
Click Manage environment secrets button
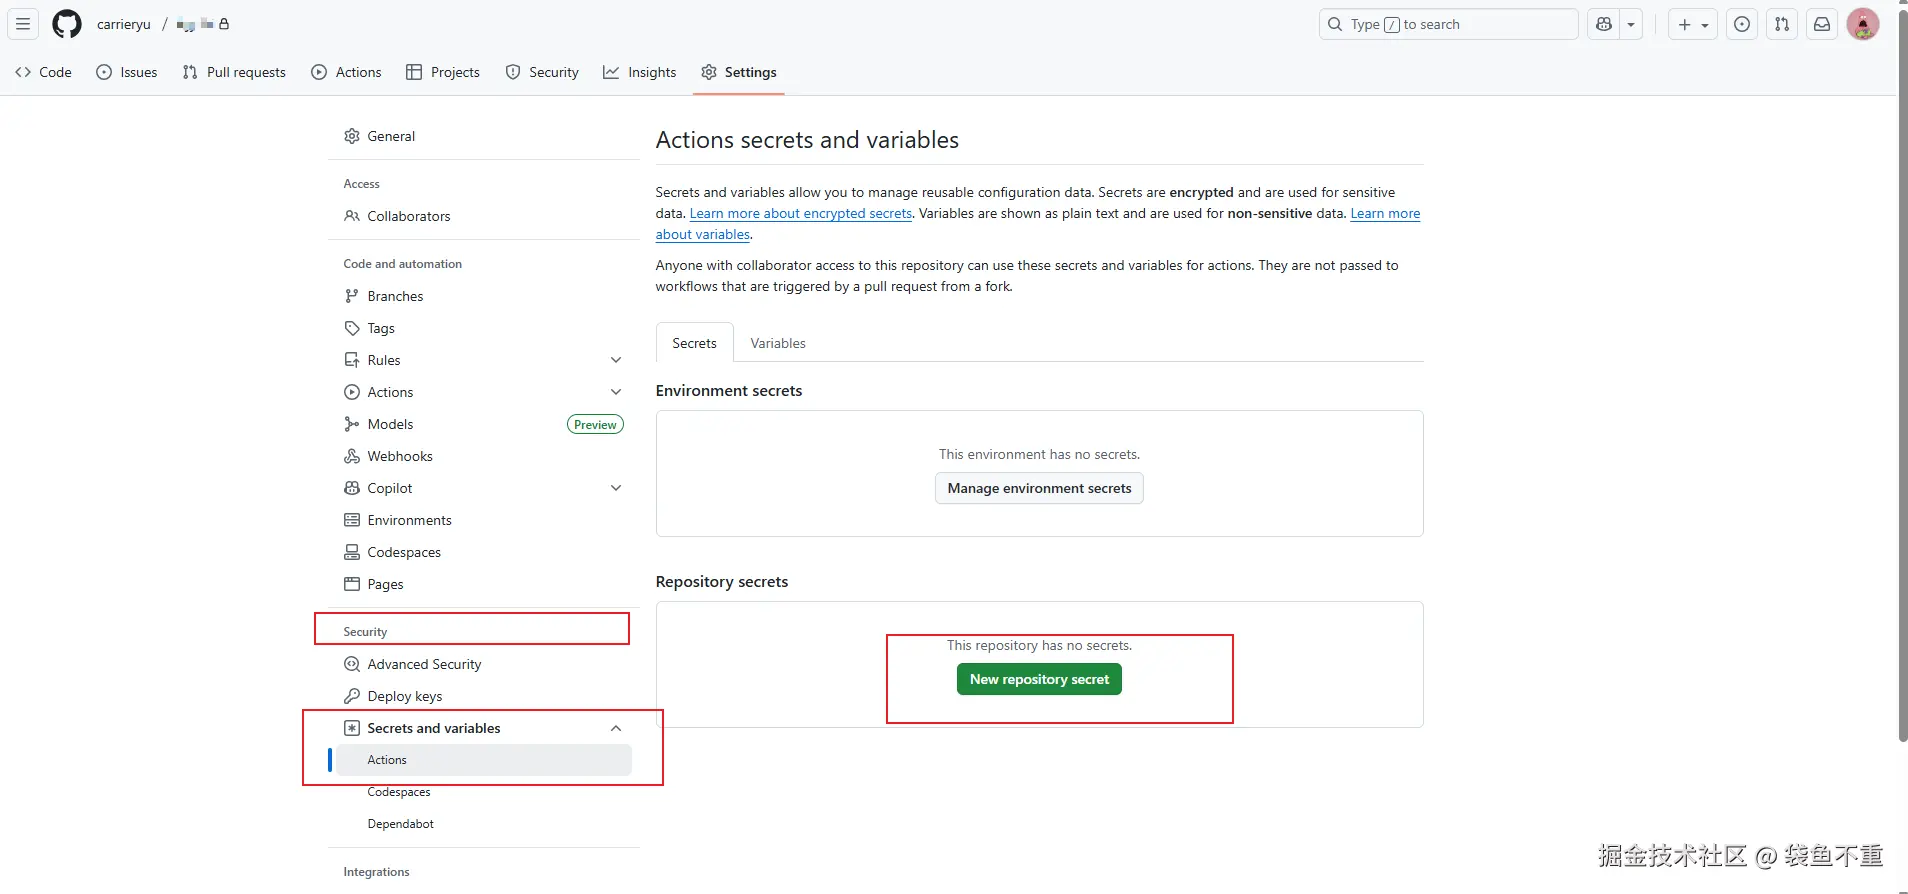click(1039, 488)
